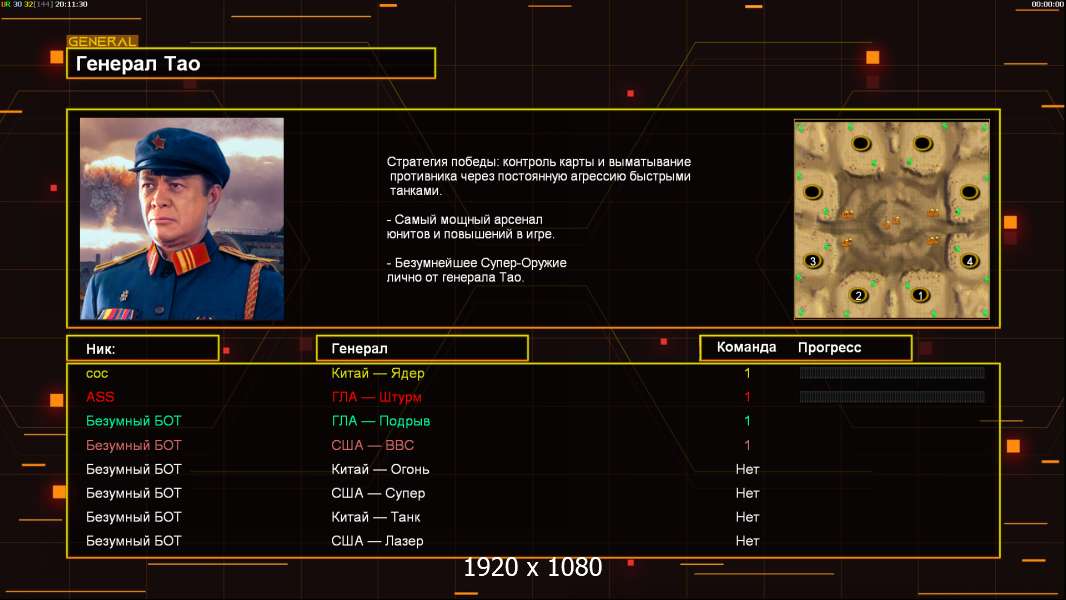Click team number 1 in ГЛА — Подрыв row
This screenshot has height=600, width=1066.
pos(747,421)
